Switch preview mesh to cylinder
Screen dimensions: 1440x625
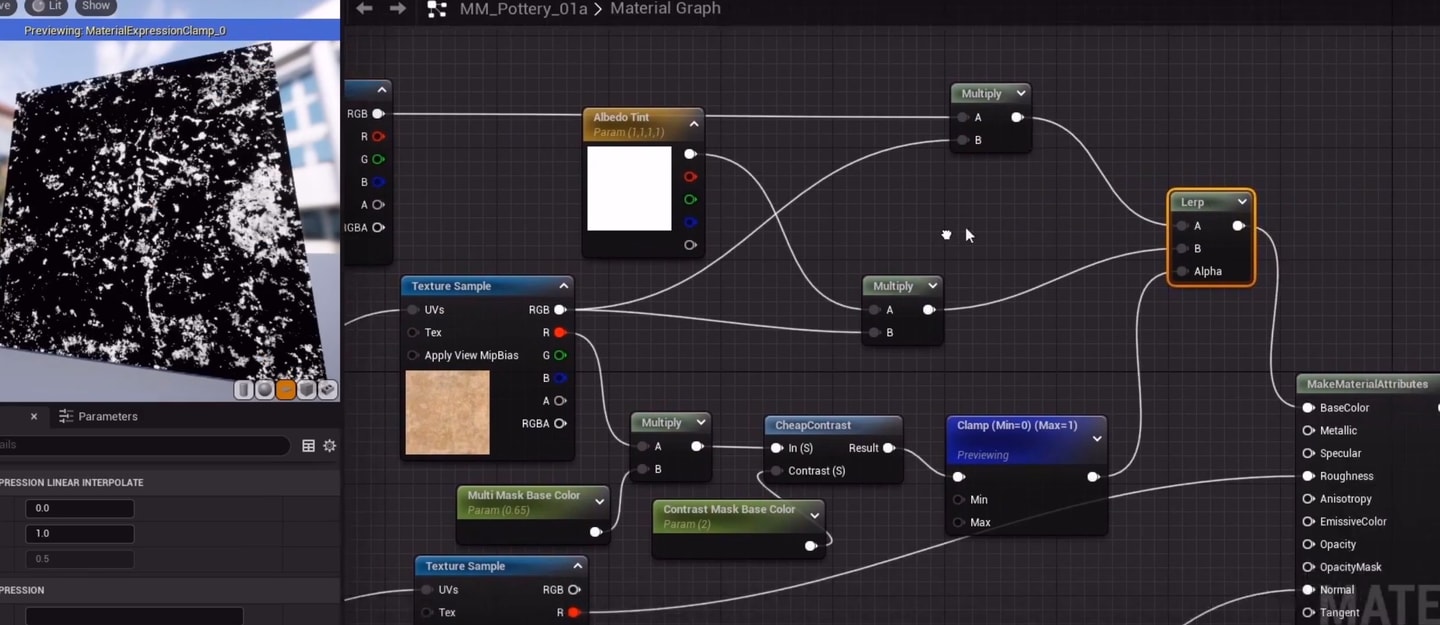pos(244,390)
